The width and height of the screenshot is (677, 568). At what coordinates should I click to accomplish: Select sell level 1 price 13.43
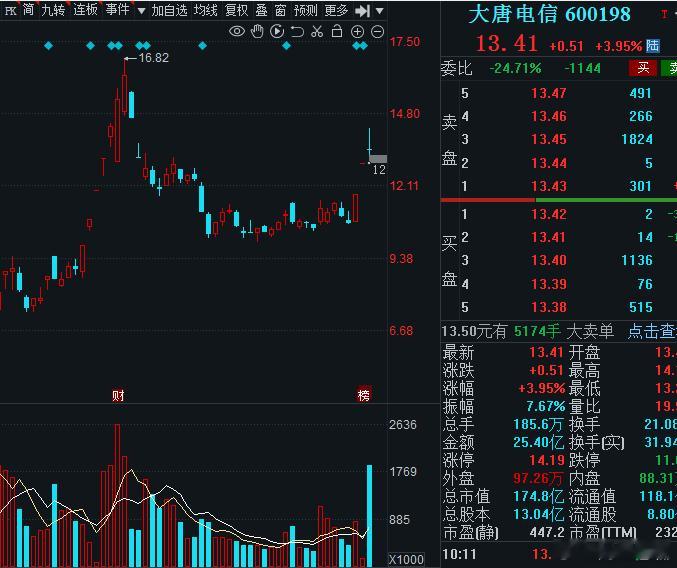548,186
